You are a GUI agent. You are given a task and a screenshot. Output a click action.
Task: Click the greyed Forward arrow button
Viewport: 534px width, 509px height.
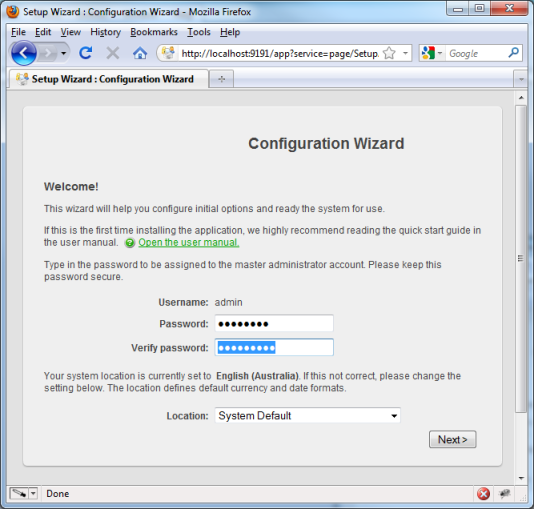point(47,53)
